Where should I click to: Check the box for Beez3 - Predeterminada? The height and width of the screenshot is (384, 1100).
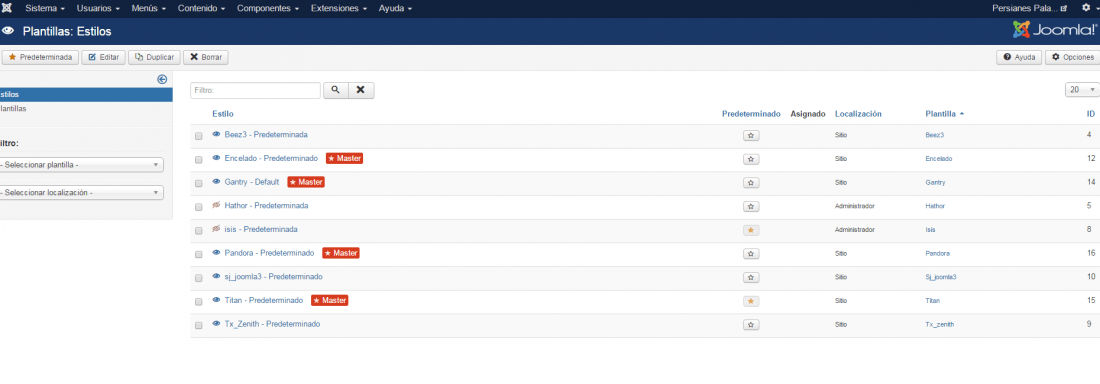(199, 136)
